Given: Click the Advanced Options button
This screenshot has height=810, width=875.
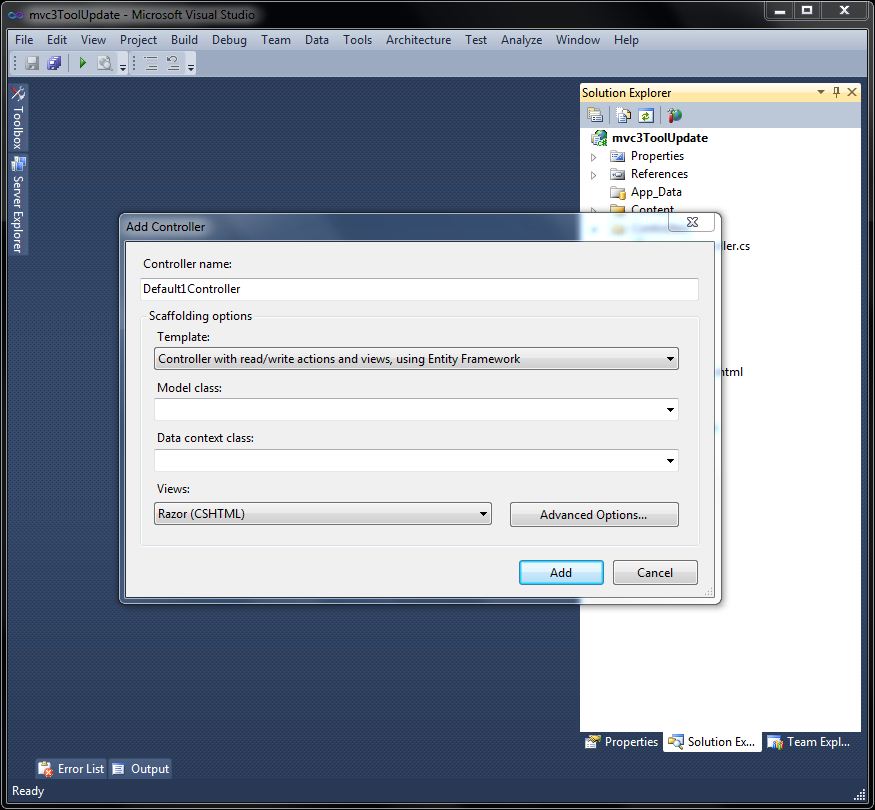Looking at the screenshot, I should 594,515.
